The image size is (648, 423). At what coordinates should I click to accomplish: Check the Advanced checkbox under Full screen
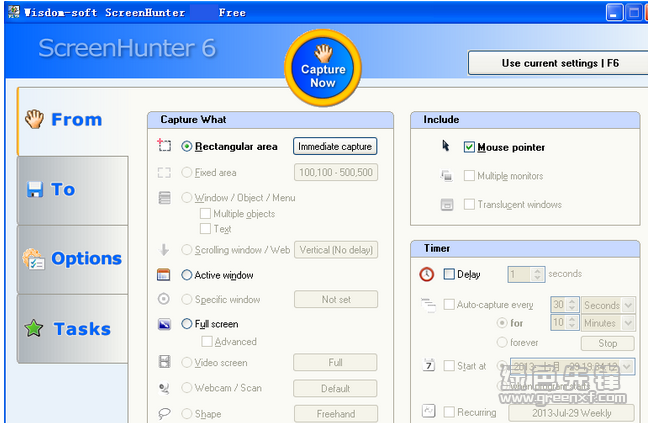click(207, 342)
